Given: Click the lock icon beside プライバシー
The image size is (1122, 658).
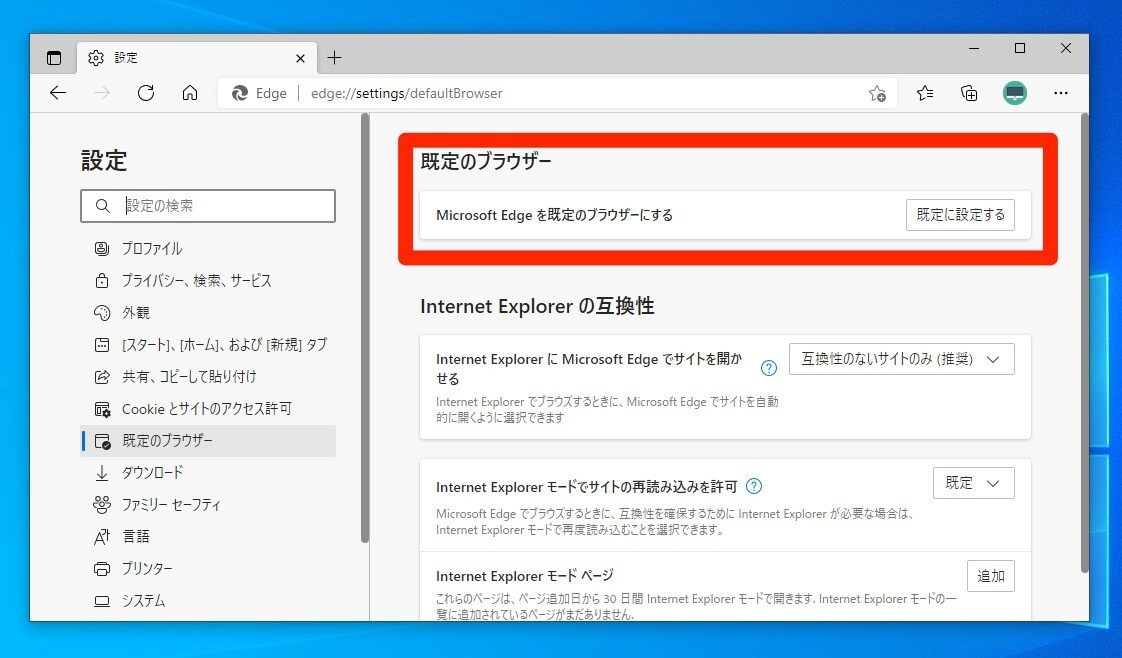Looking at the screenshot, I should click(x=102, y=280).
